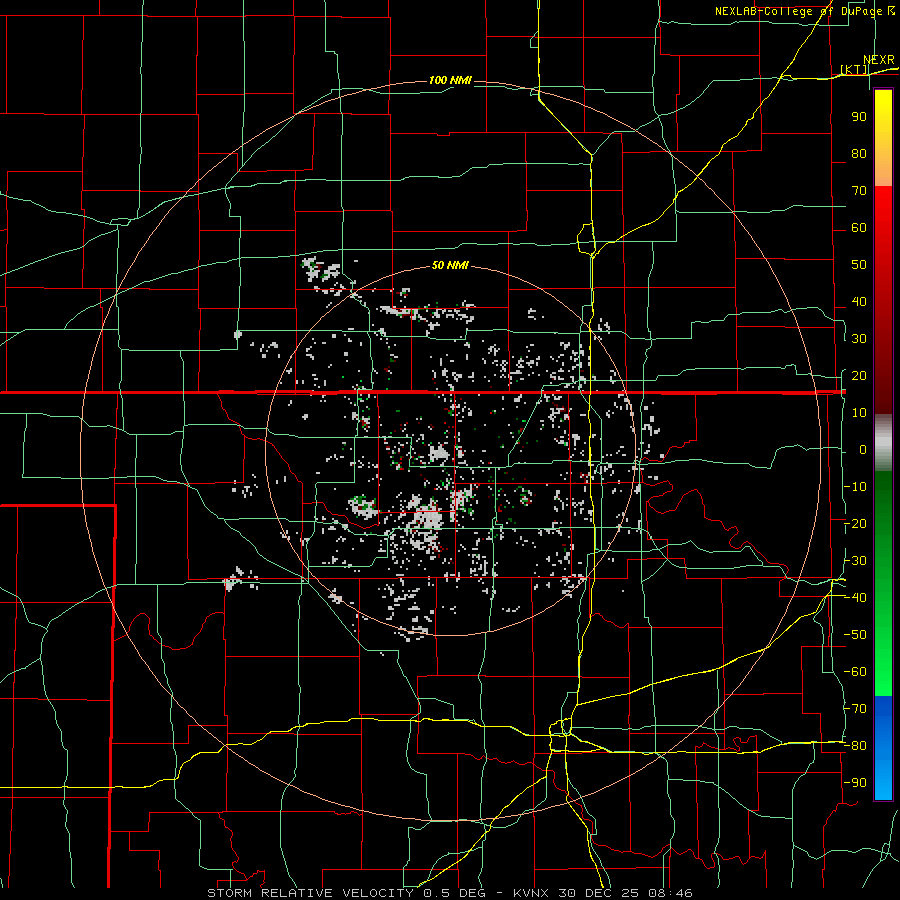Screen dimensions: 900x900
Task: Click the -40 value on the velocity scale
Action: tap(855, 598)
